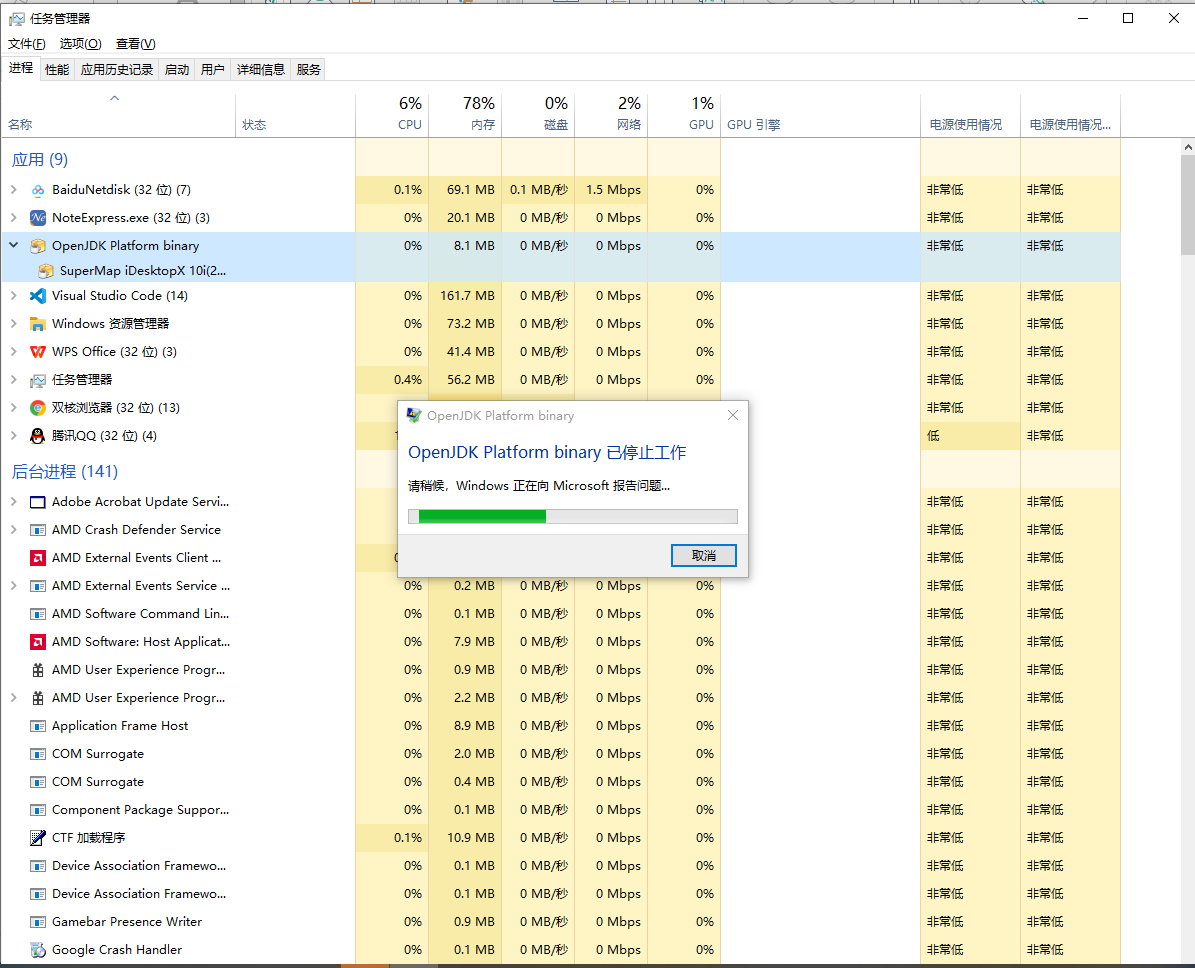Click the error dialog's title icon
1195x968 pixels.
click(x=414, y=415)
